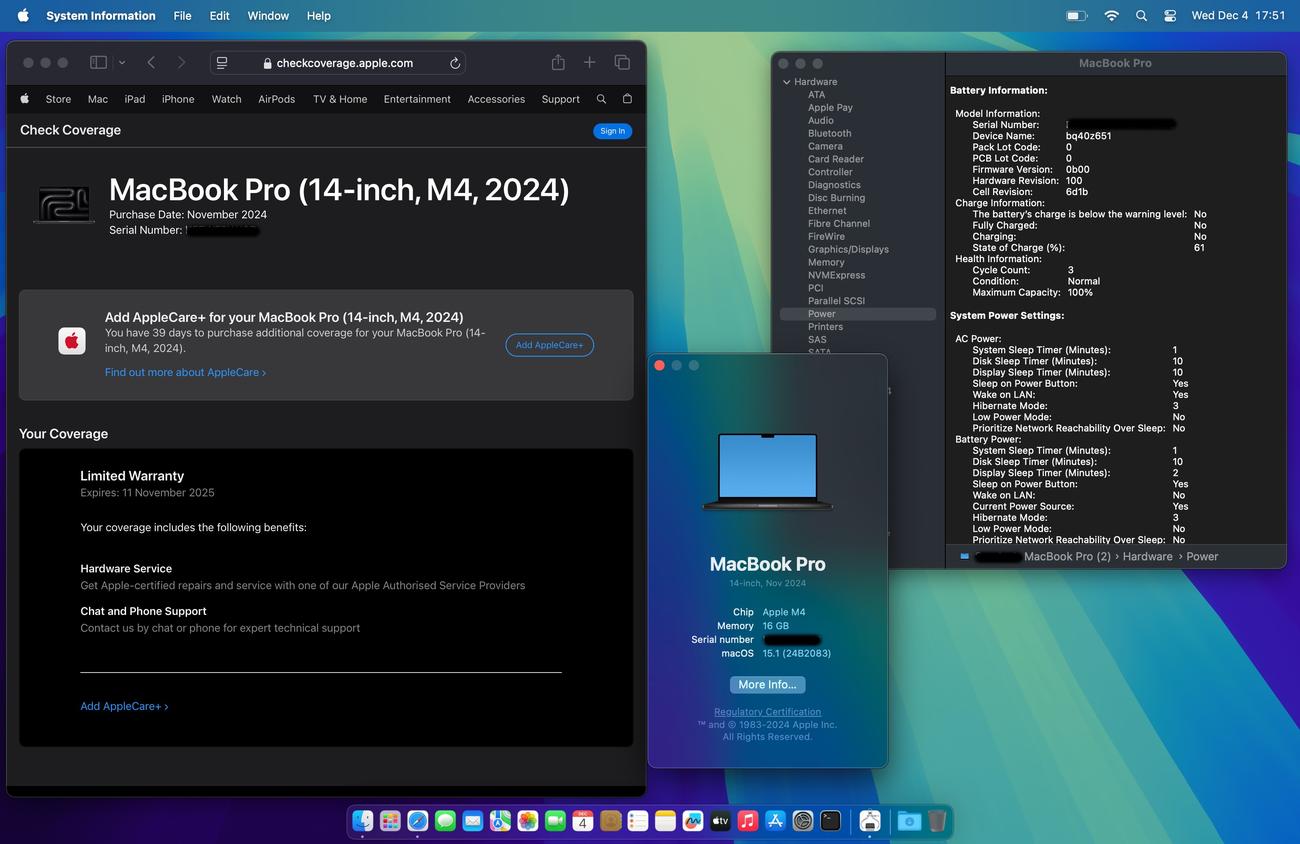Click the Wi-Fi status icon in the menu bar
The width and height of the screenshot is (1300, 844).
[1111, 16]
